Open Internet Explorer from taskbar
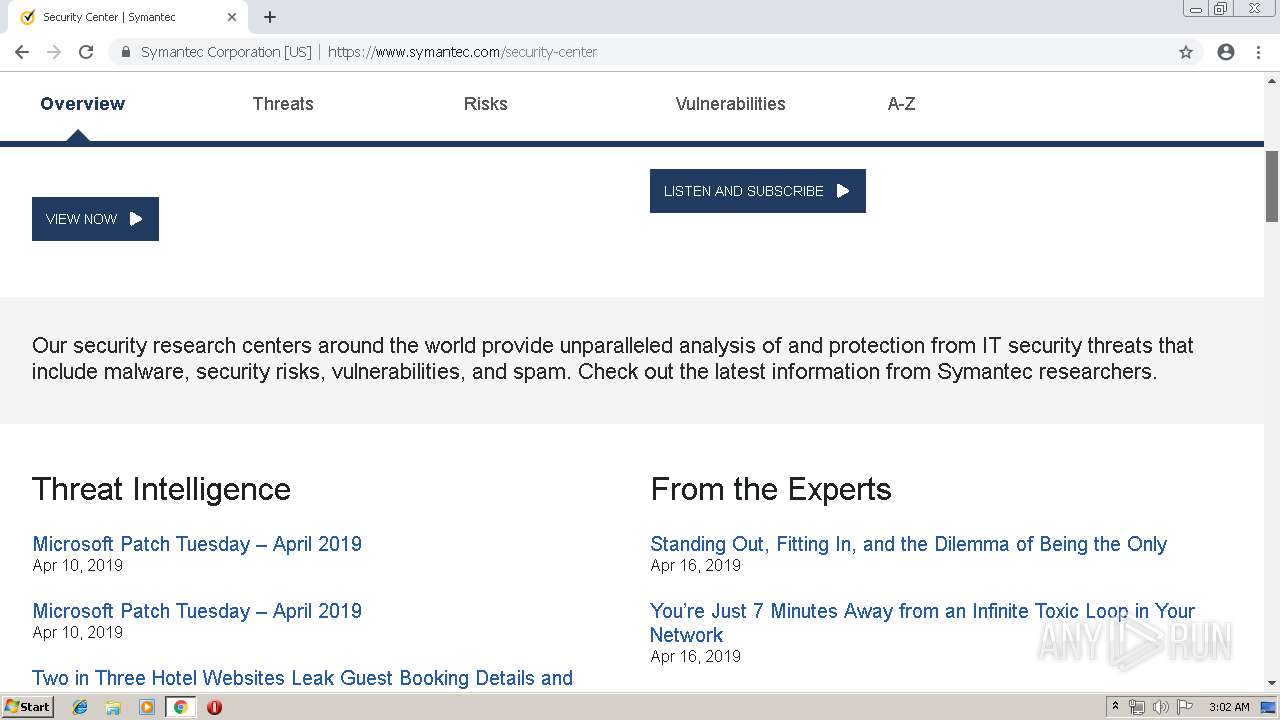1280x720 pixels. point(81,707)
